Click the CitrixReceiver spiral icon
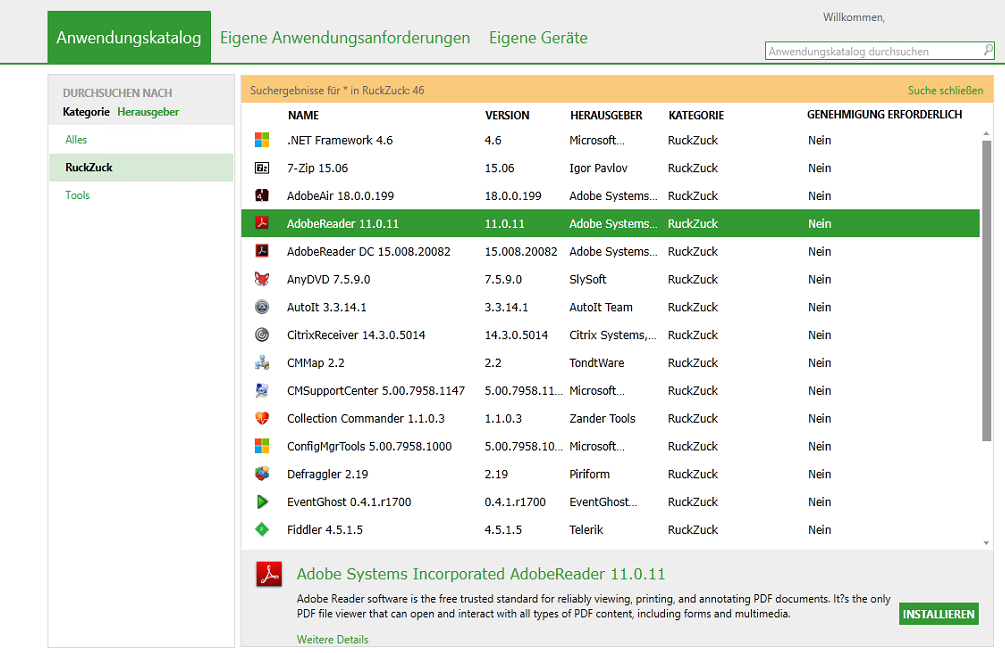Image resolution: width=1005 pixels, height=653 pixels. coord(262,335)
